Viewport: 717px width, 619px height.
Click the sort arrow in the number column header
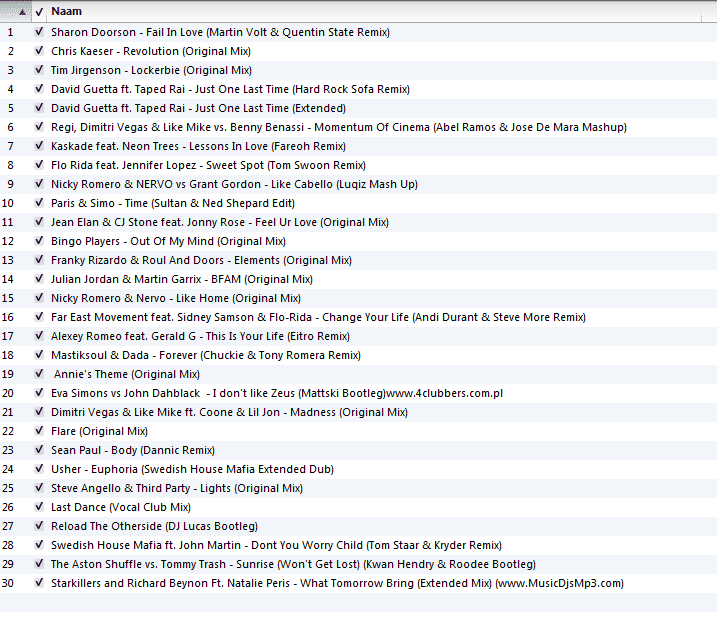tap(22, 12)
